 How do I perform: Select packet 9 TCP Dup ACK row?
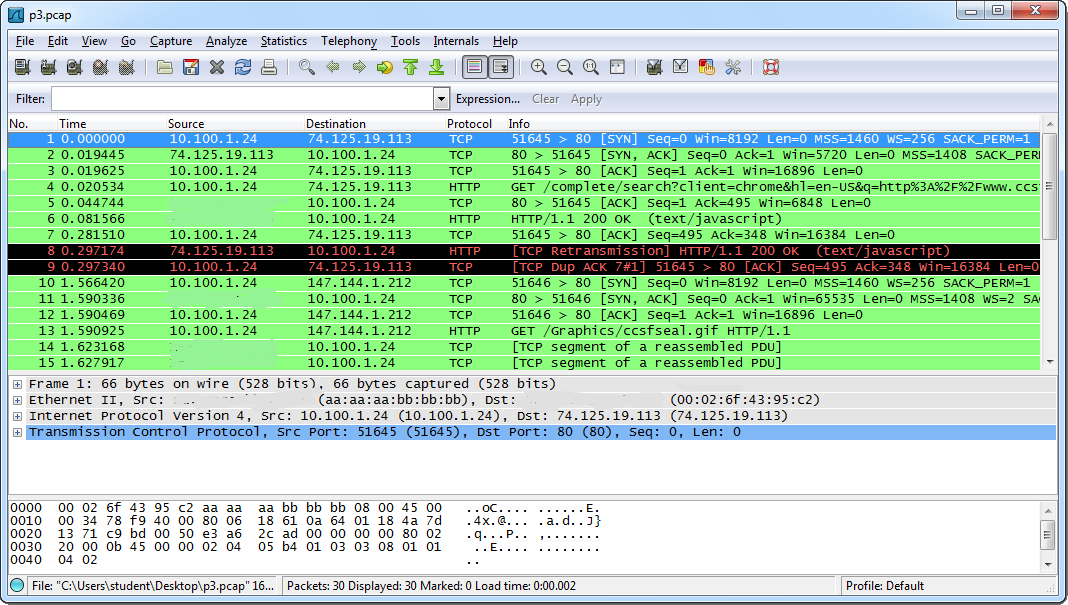pyautogui.click(x=524, y=266)
